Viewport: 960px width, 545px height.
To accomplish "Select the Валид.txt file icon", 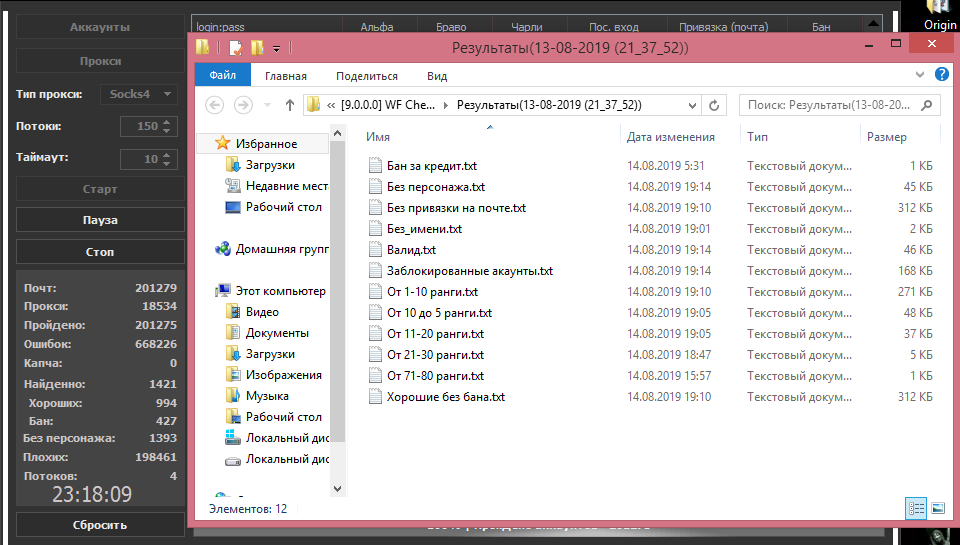I will pos(376,250).
